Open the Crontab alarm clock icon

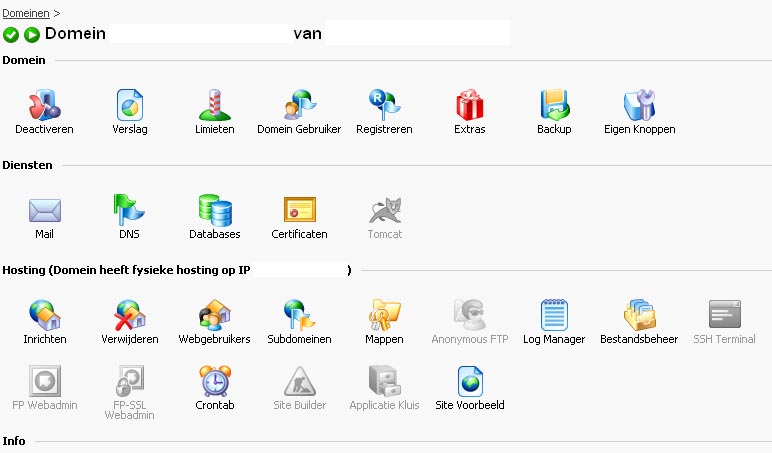pos(215,381)
